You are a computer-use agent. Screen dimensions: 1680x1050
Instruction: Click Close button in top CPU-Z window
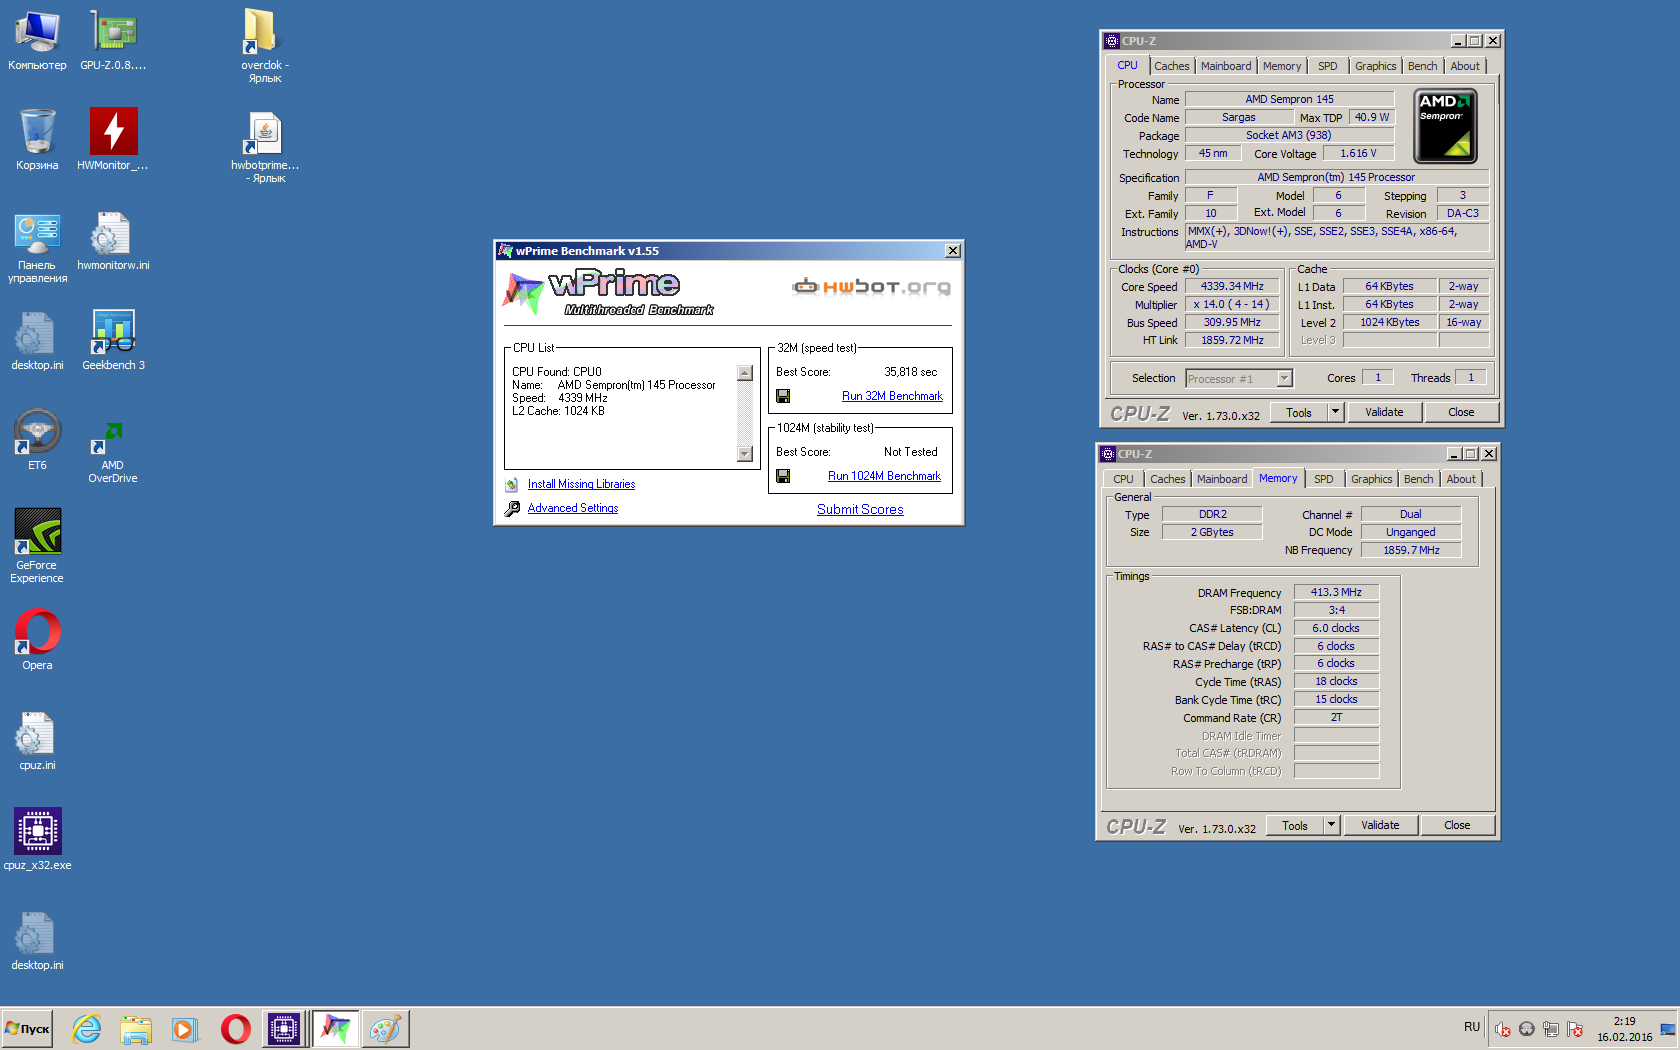pos(1461,412)
